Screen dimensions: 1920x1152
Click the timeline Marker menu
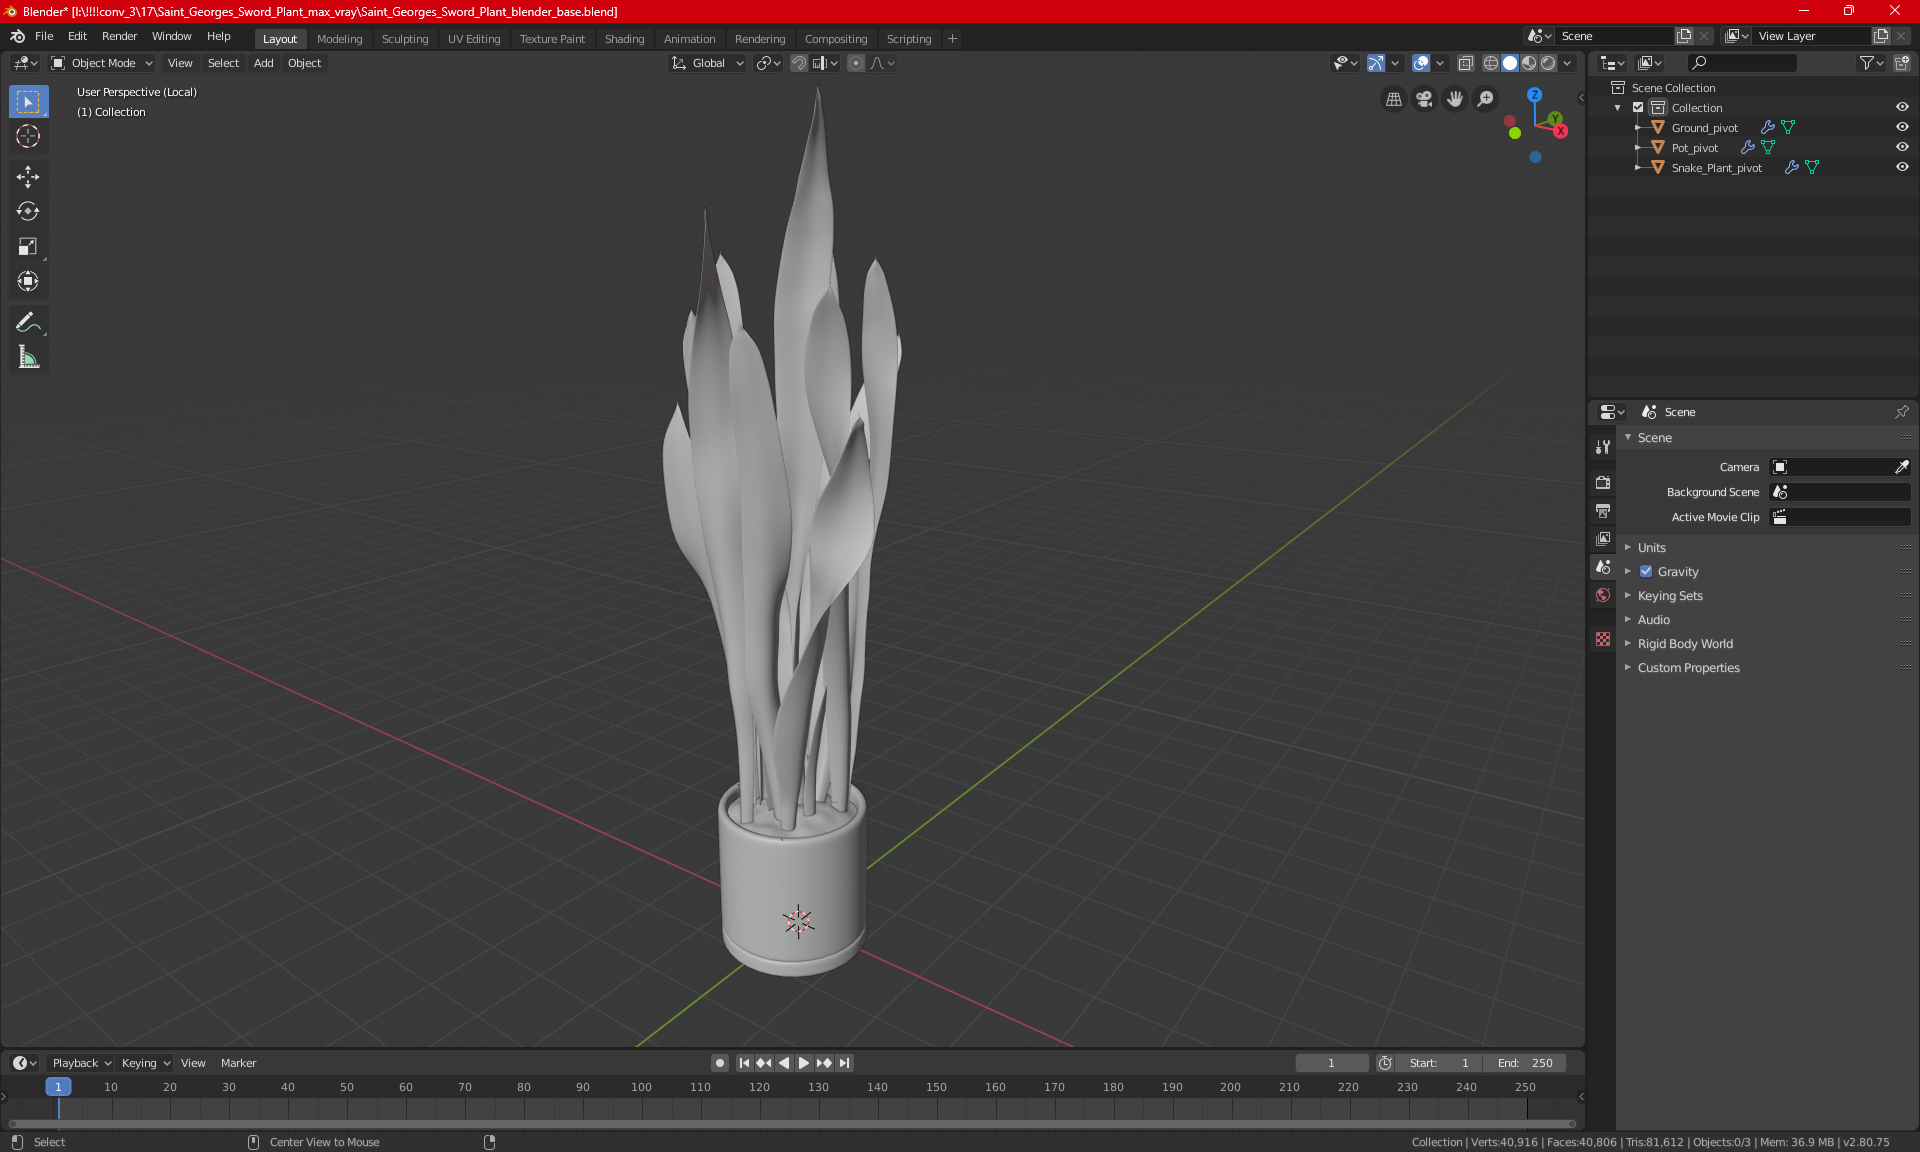[x=238, y=1063]
